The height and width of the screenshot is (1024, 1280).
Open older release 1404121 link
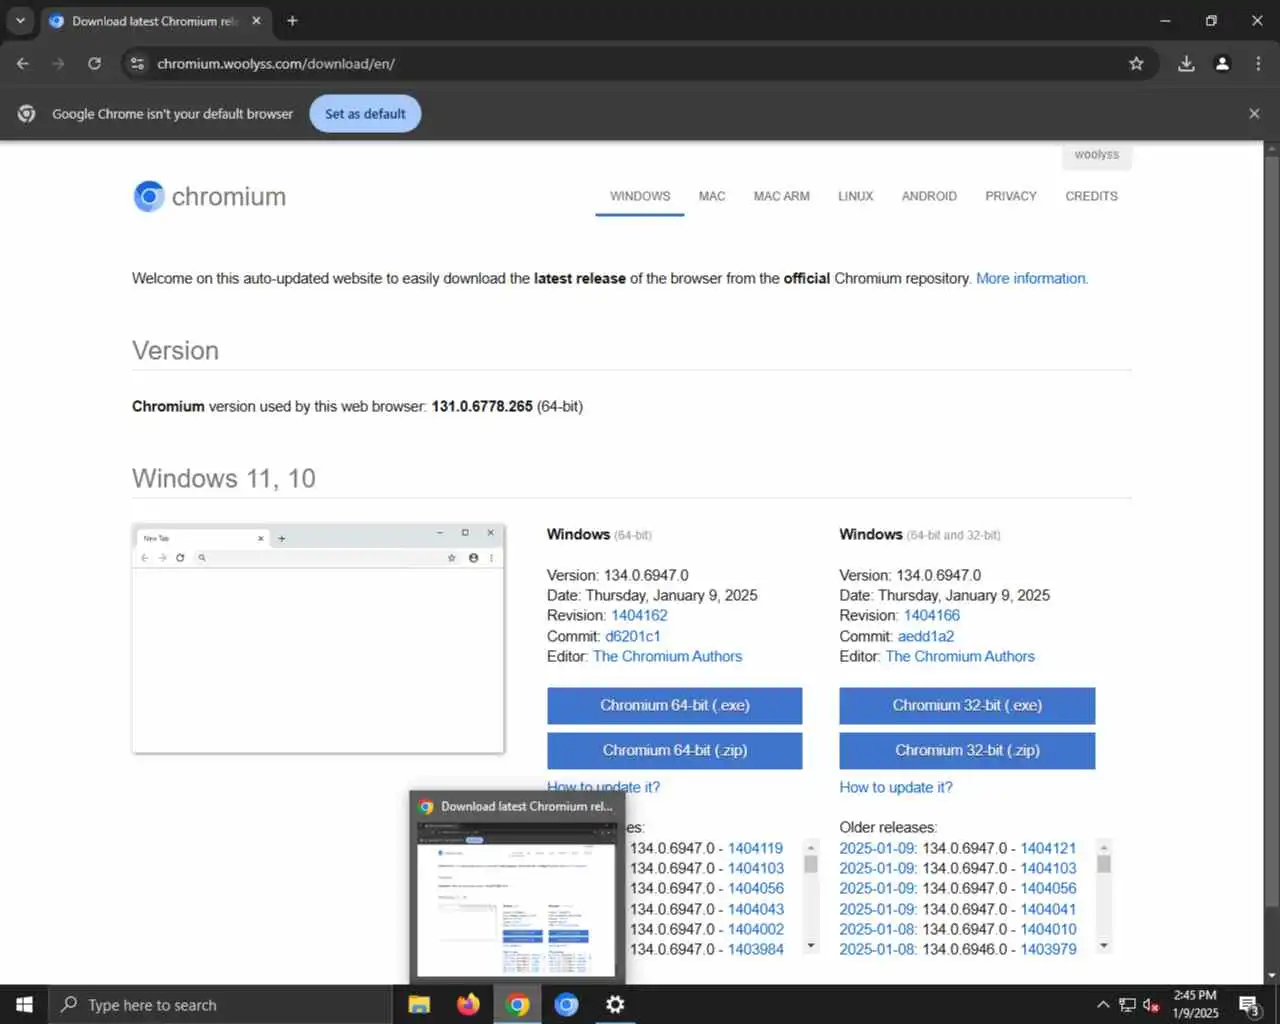tap(1048, 848)
